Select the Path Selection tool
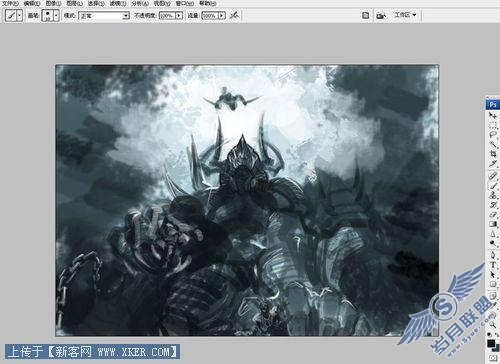Image resolution: width=500 pixels, height=364 pixels. pyautogui.click(x=493, y=275)
